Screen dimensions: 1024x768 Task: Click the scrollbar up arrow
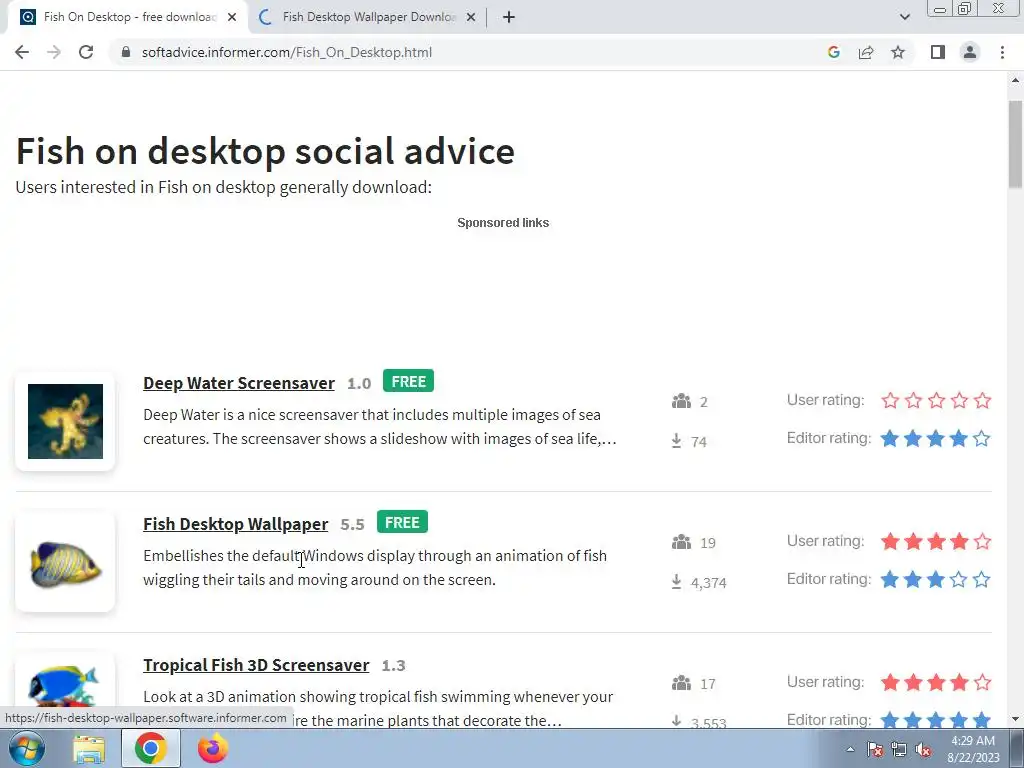pos(1015,80)
